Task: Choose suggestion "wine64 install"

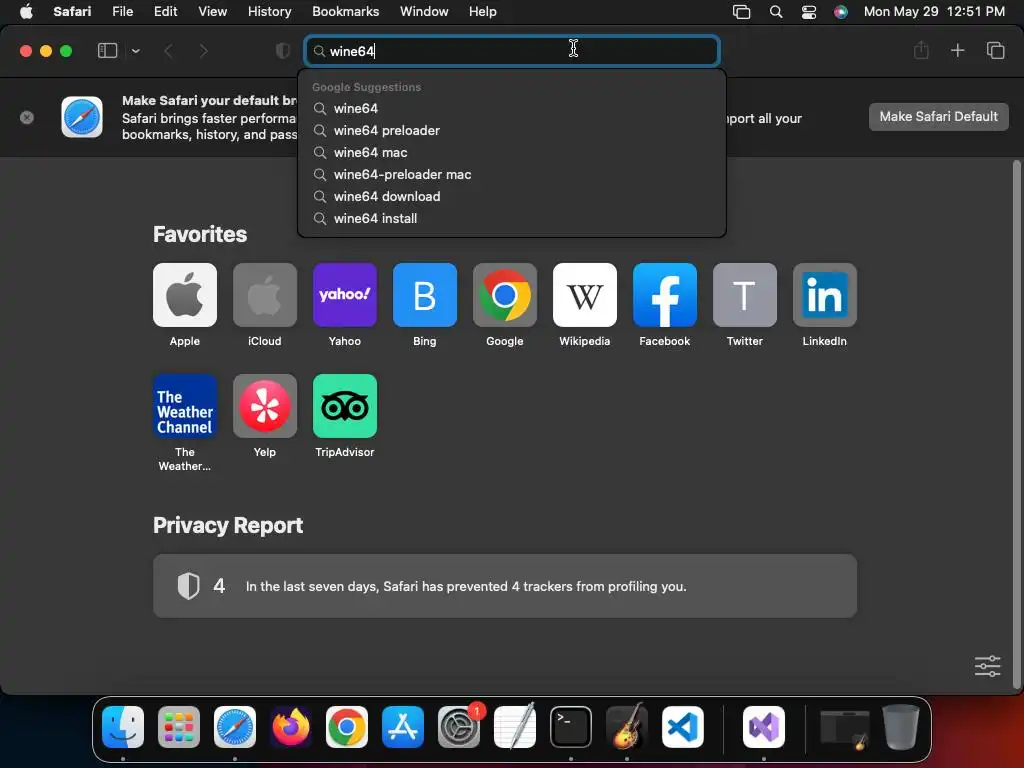Action: pyautogui.click(x=512, y=219)
